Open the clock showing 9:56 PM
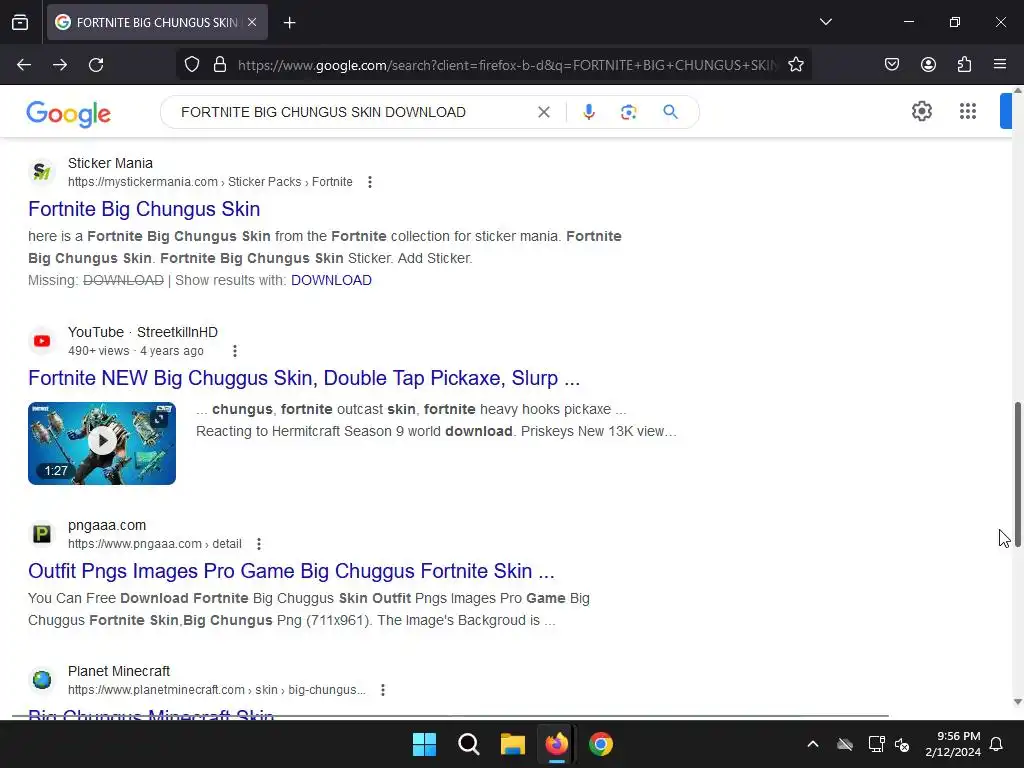 pos(953,744)
